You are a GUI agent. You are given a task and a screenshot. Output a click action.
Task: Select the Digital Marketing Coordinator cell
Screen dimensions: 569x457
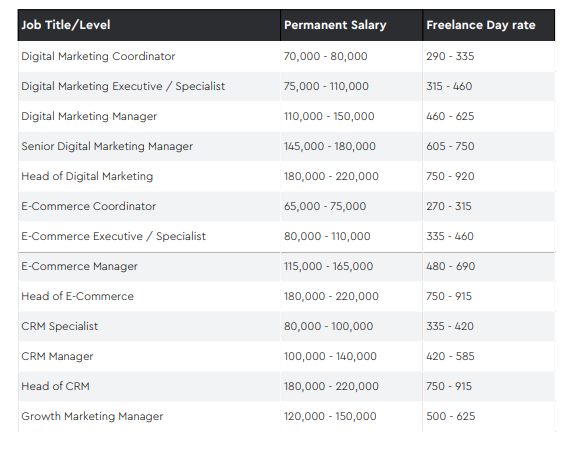(x=98, y=56)
